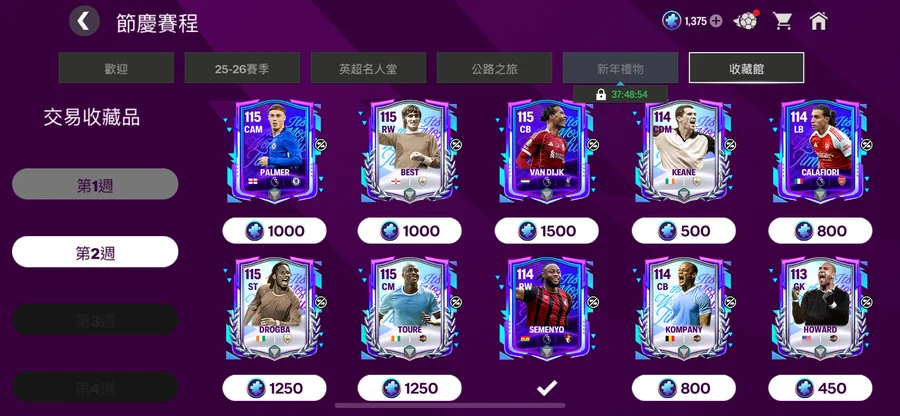The height and width of the screenshot is (416, 900).
Task: Return to main menu via home icon
Action: point(818,21)
